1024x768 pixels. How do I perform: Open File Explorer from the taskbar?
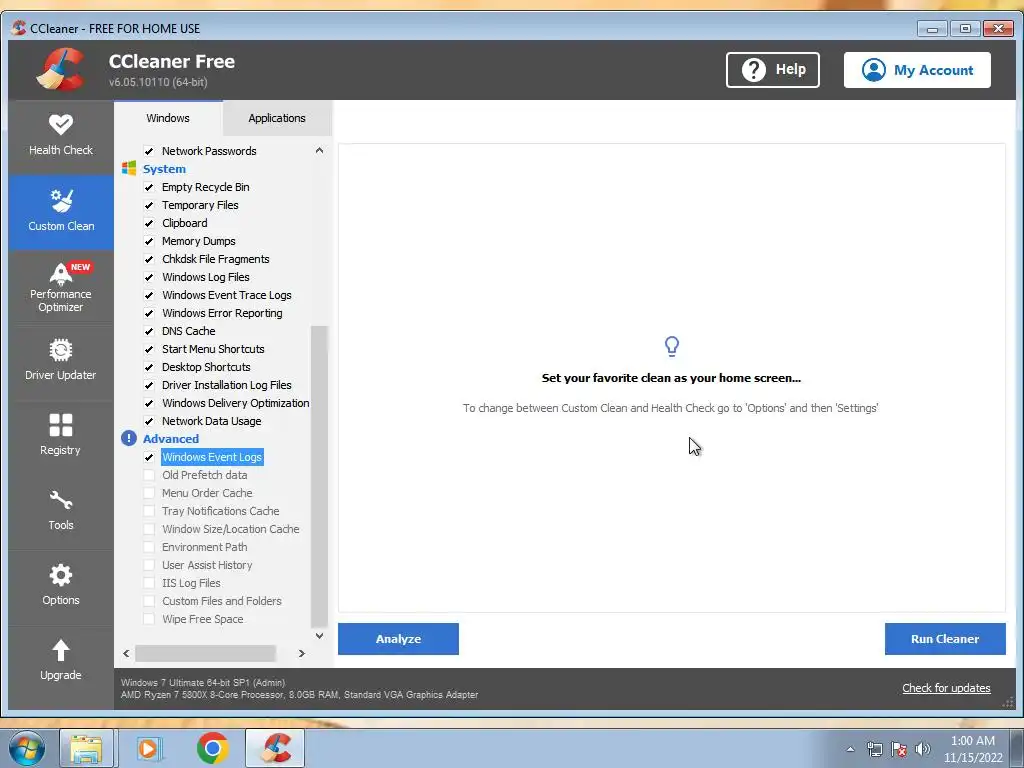(x=87, y=748)
